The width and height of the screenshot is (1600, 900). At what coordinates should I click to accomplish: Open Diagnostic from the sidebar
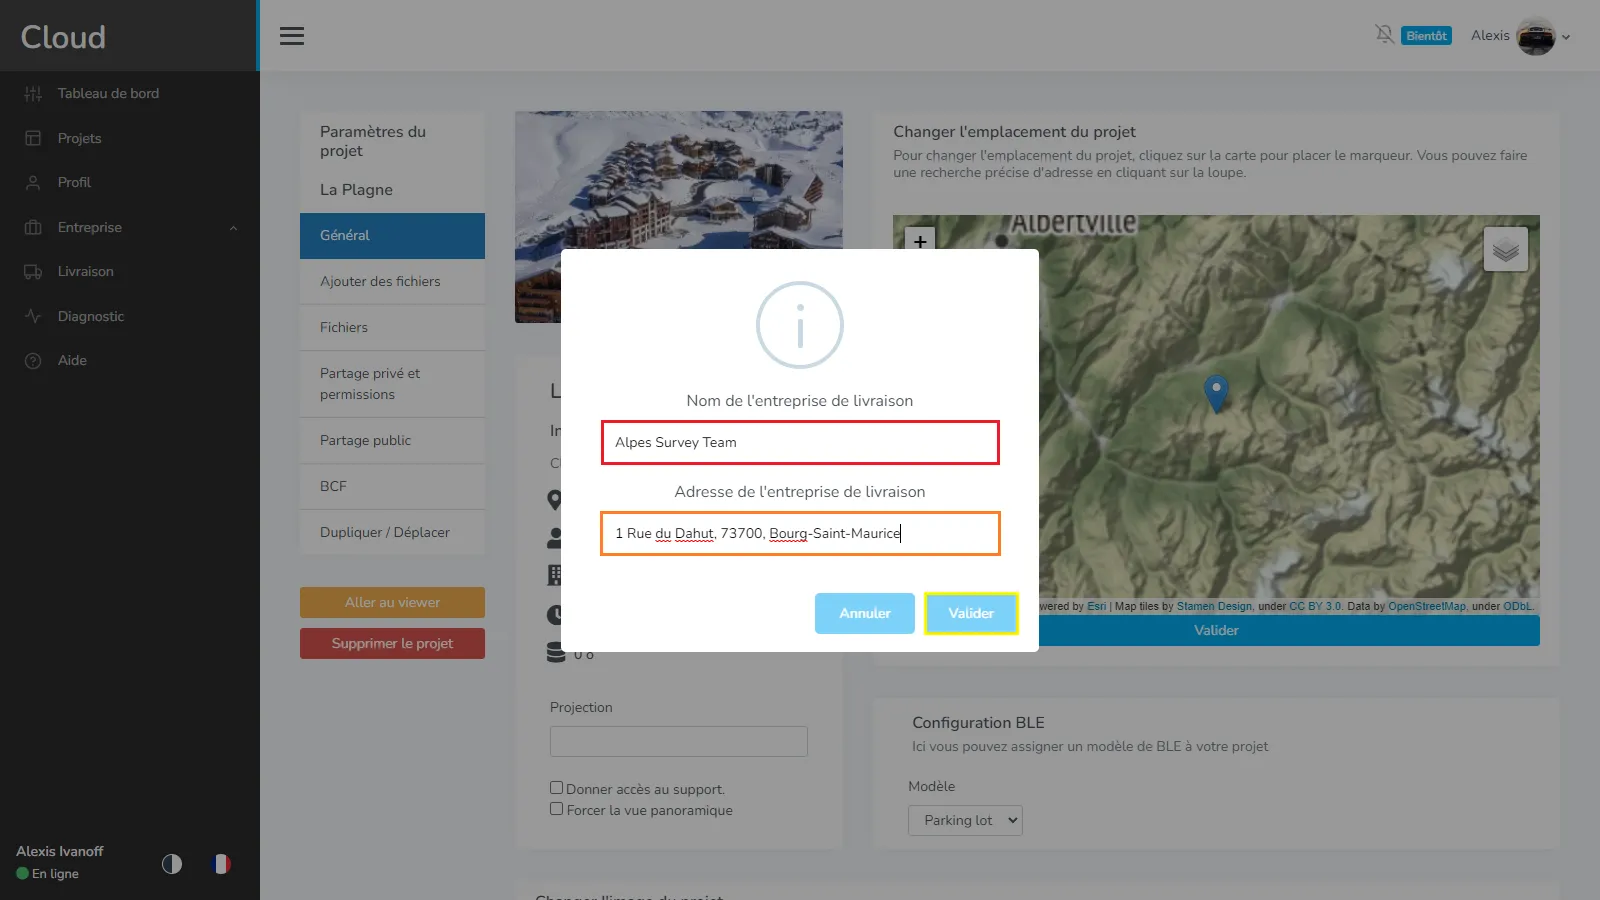point(91,316)
